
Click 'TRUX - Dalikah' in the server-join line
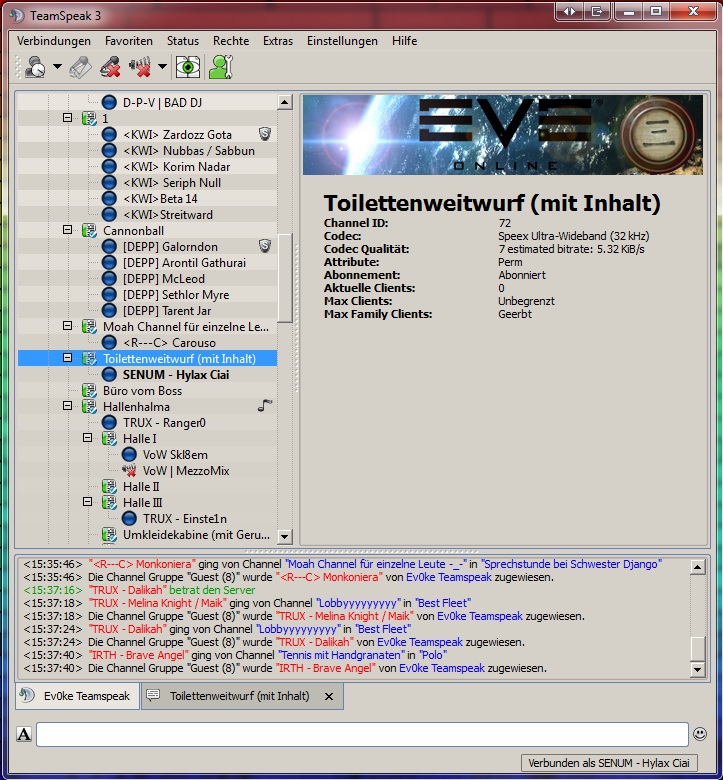pyautogui.click(x=127, y=590)
